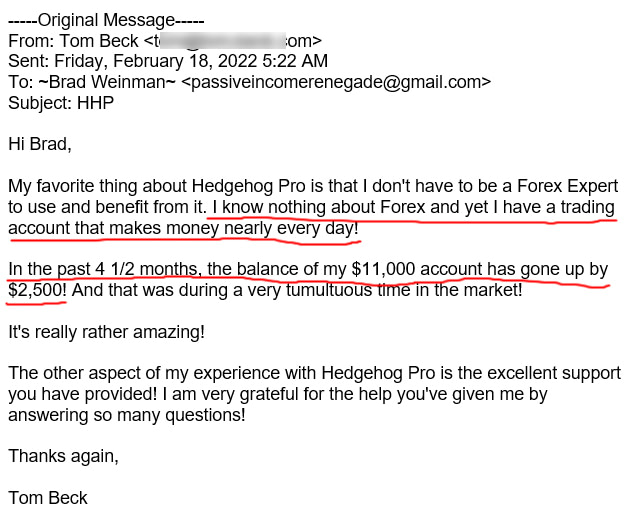The width and height of the screenshot is (641, 526).
Task: Click the words "Forex Expert"
Action: point(569,186)
